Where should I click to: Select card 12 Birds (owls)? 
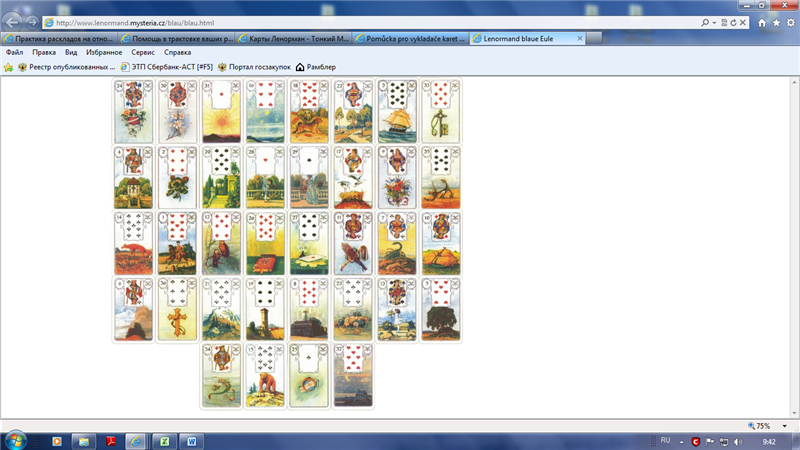click(x=221, y=243)
